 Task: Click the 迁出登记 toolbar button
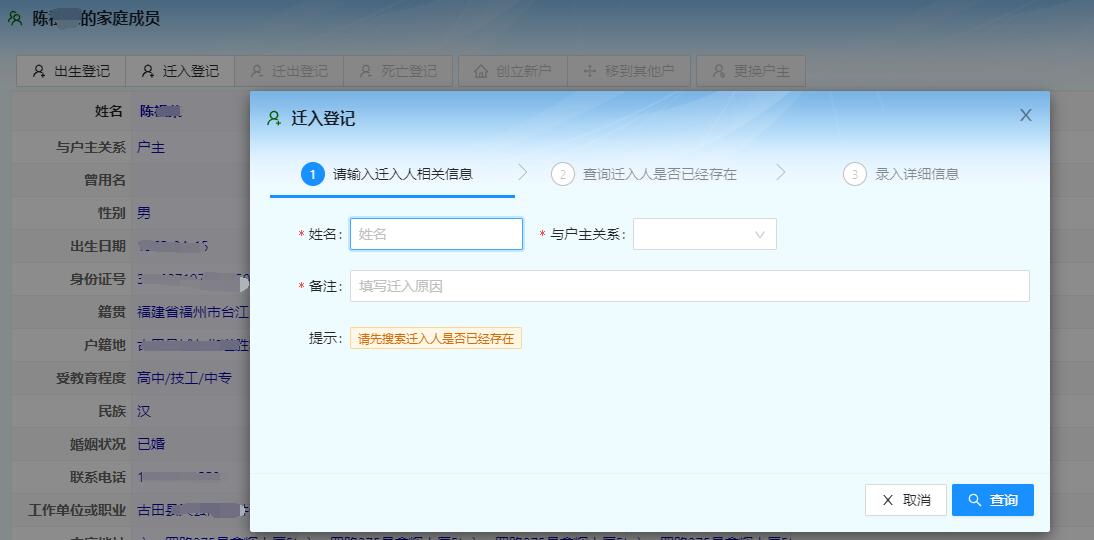click(x=289, y=71)
